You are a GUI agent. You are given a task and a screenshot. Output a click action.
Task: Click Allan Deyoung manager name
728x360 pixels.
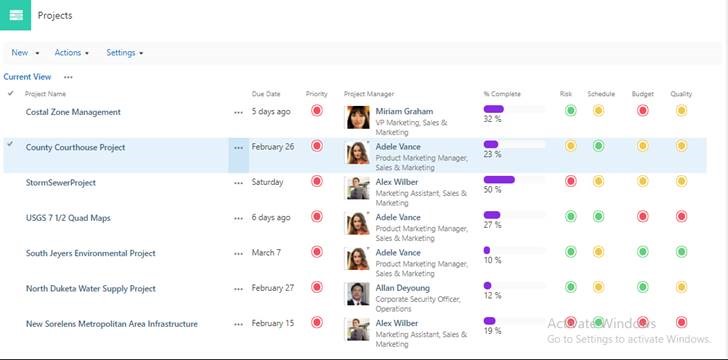(x=403, y=288)
